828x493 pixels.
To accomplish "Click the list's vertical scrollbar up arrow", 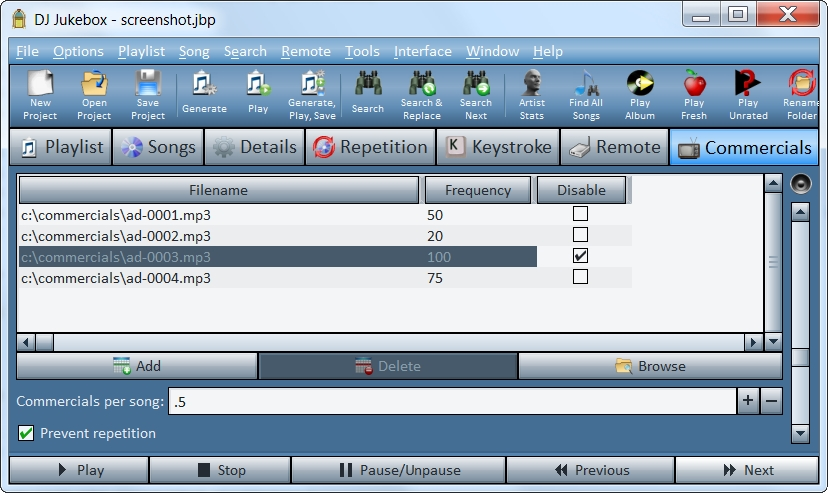I will coord(773,184).
